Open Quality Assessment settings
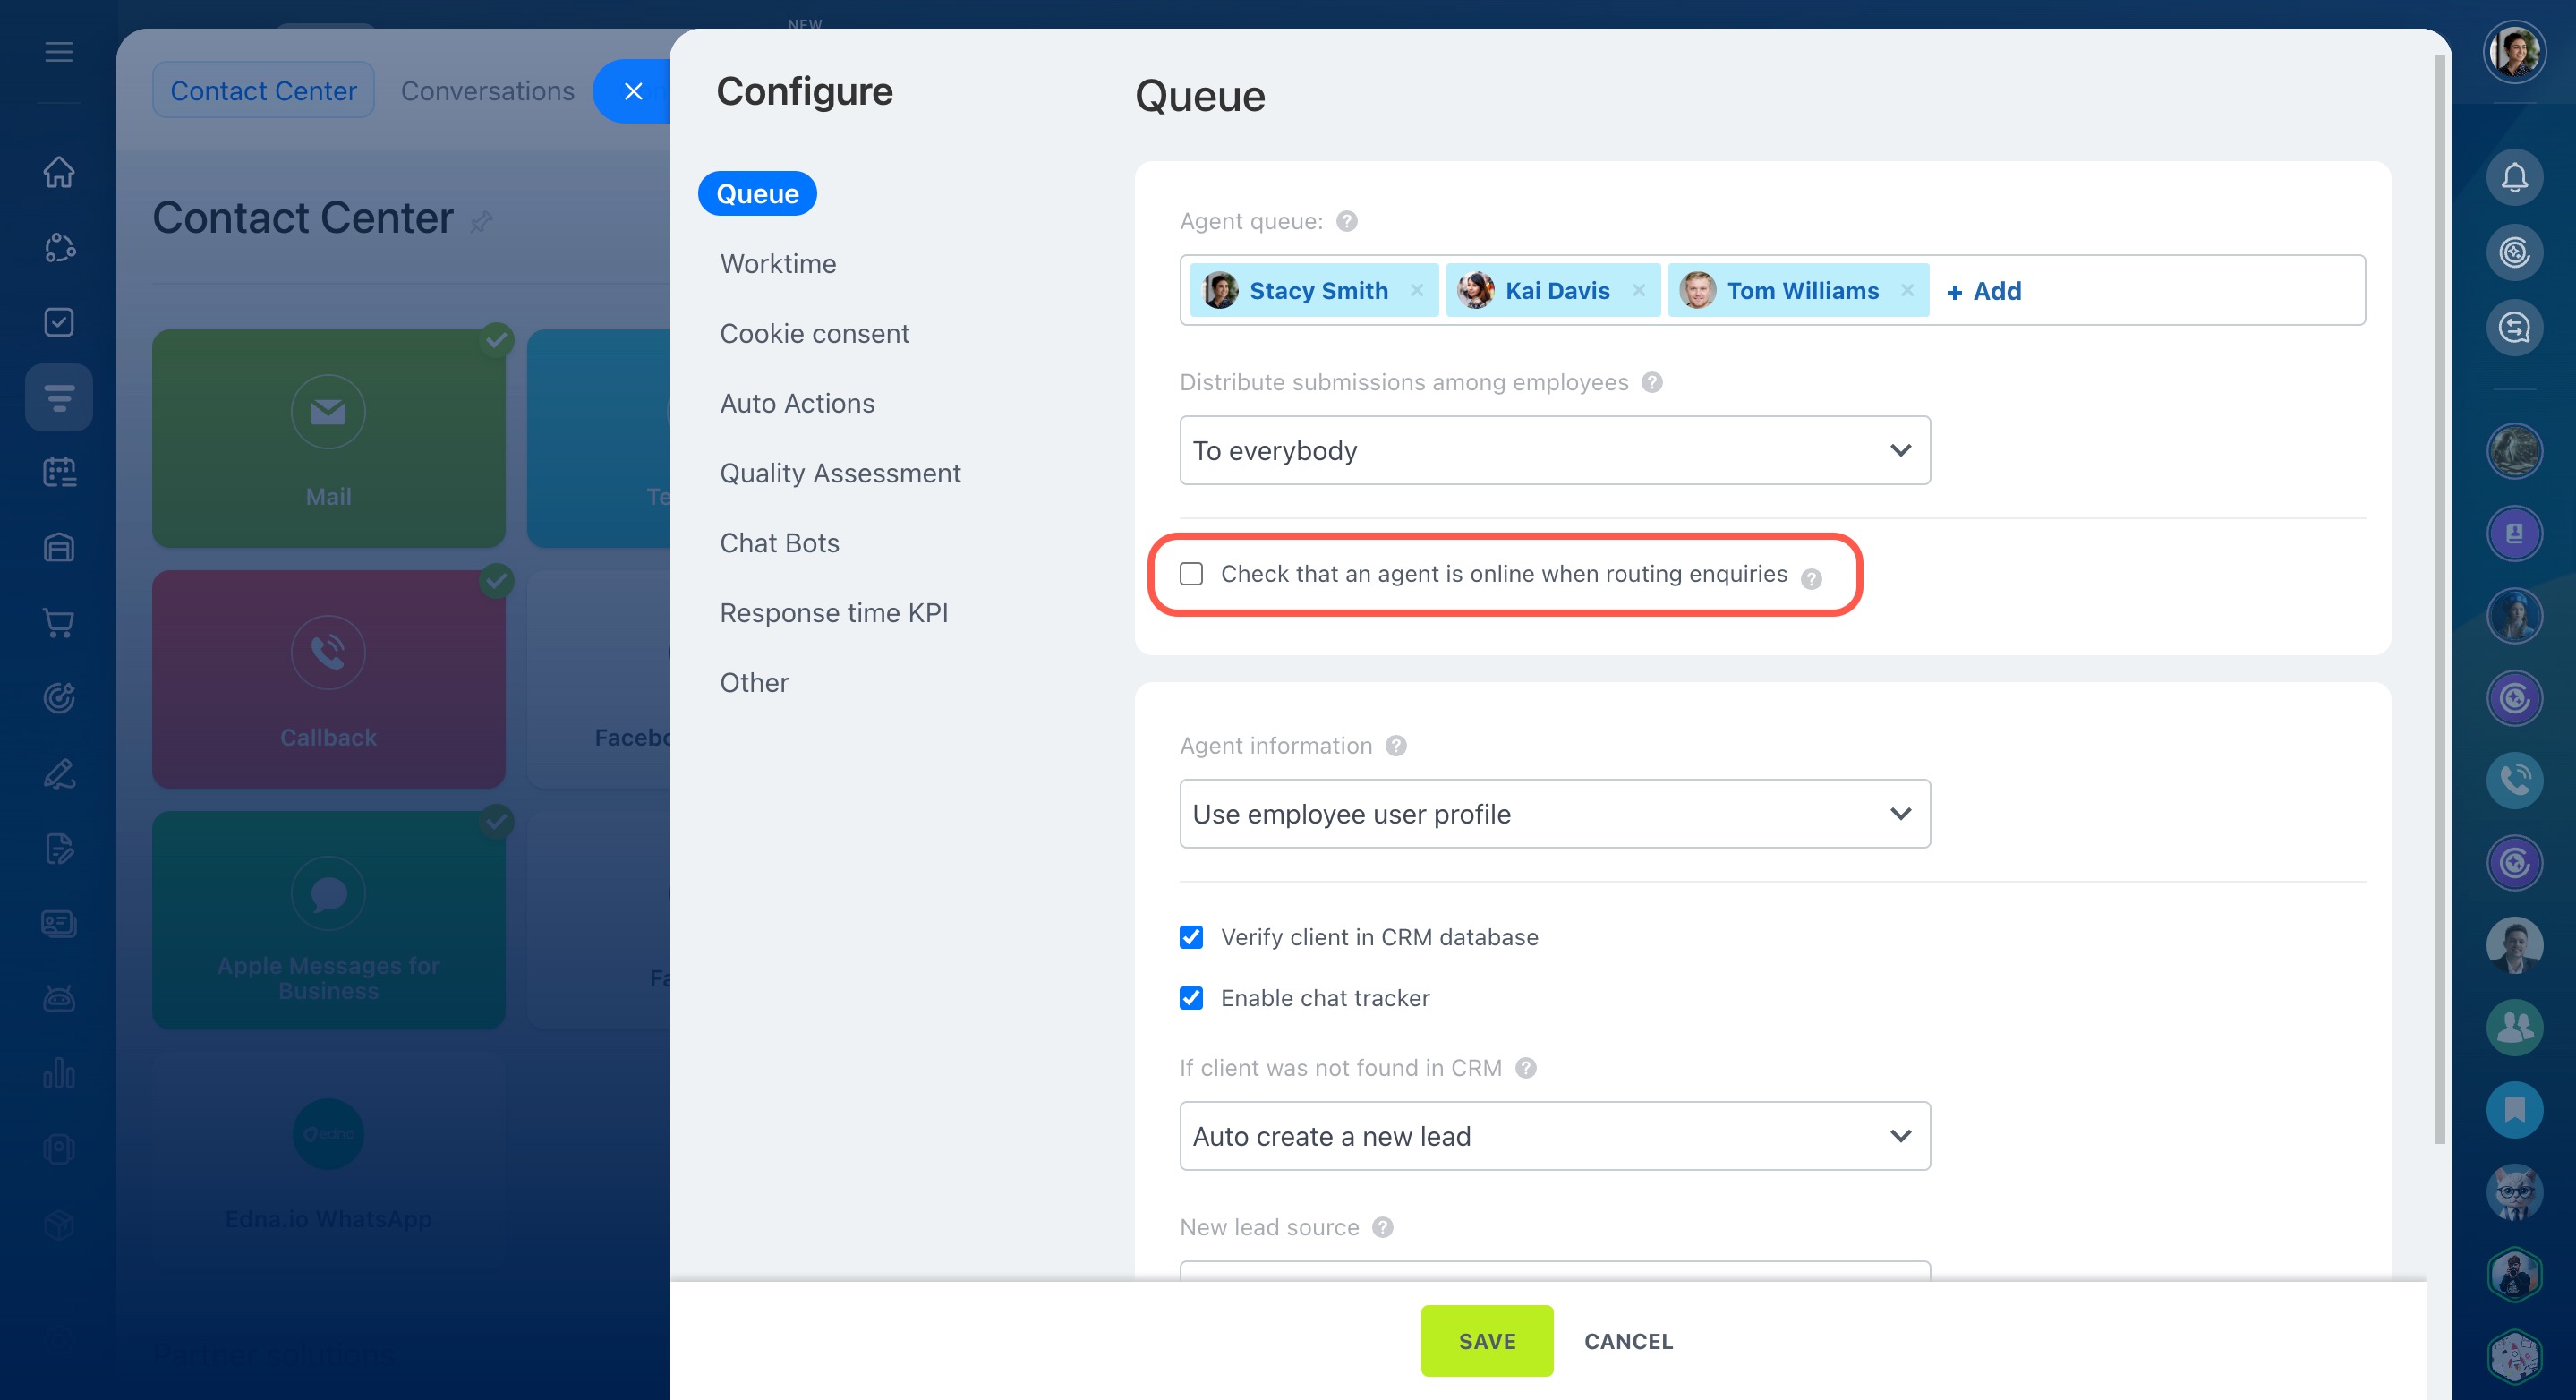This screenshot has width=2576, height=1400. tap(840, 473)
